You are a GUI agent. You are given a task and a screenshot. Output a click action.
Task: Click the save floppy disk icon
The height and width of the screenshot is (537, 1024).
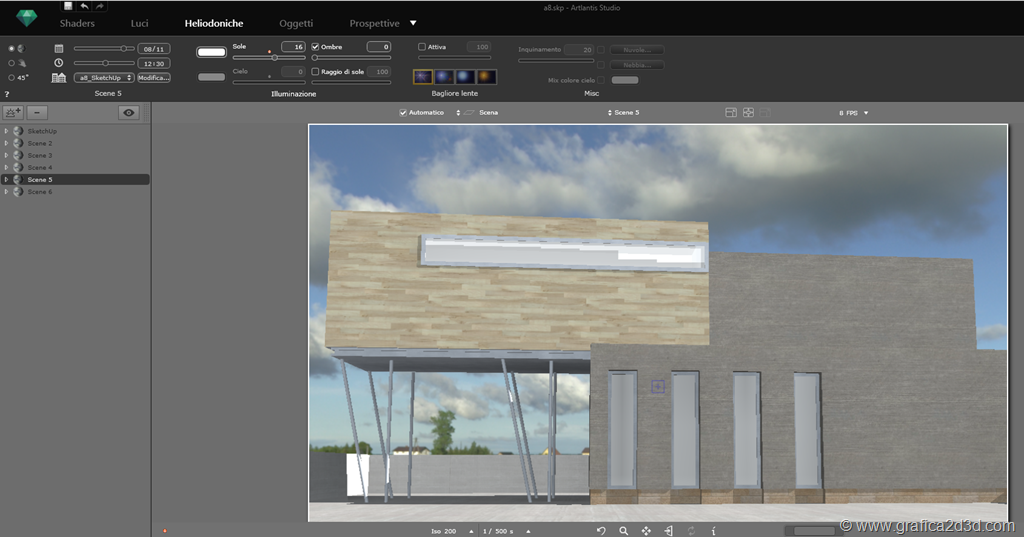[68, 6]
